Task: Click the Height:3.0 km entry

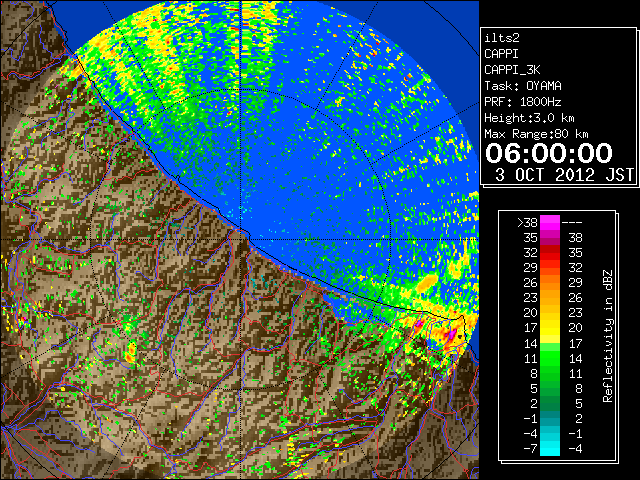Action: click(x=529, y=118)
